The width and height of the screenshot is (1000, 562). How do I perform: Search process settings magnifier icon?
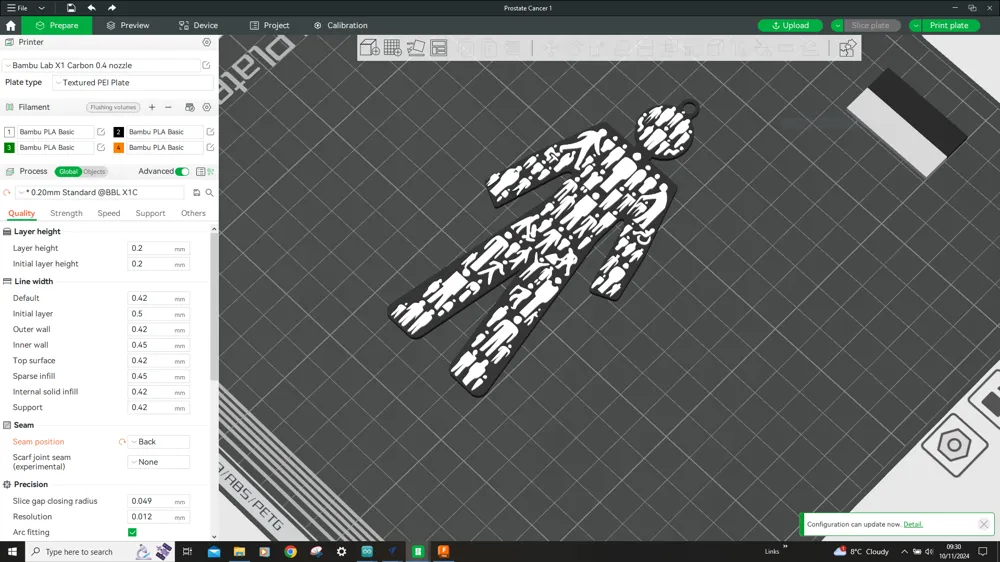tap(209, 192)
